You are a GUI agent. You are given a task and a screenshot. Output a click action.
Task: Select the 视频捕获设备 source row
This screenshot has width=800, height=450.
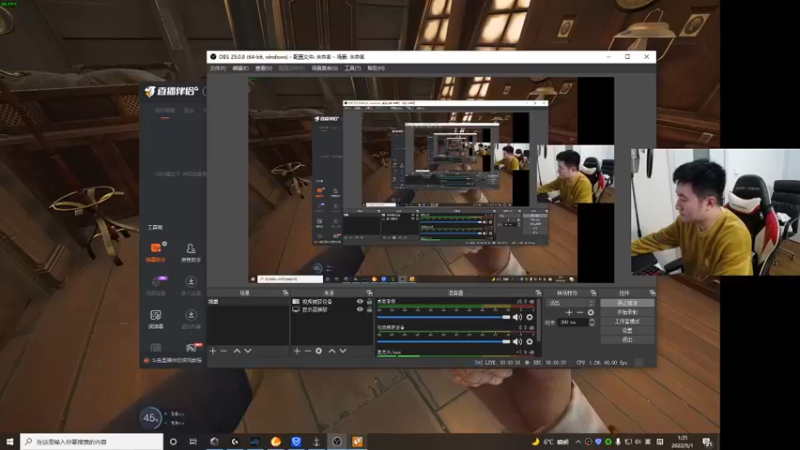click(x=332, y=302)
